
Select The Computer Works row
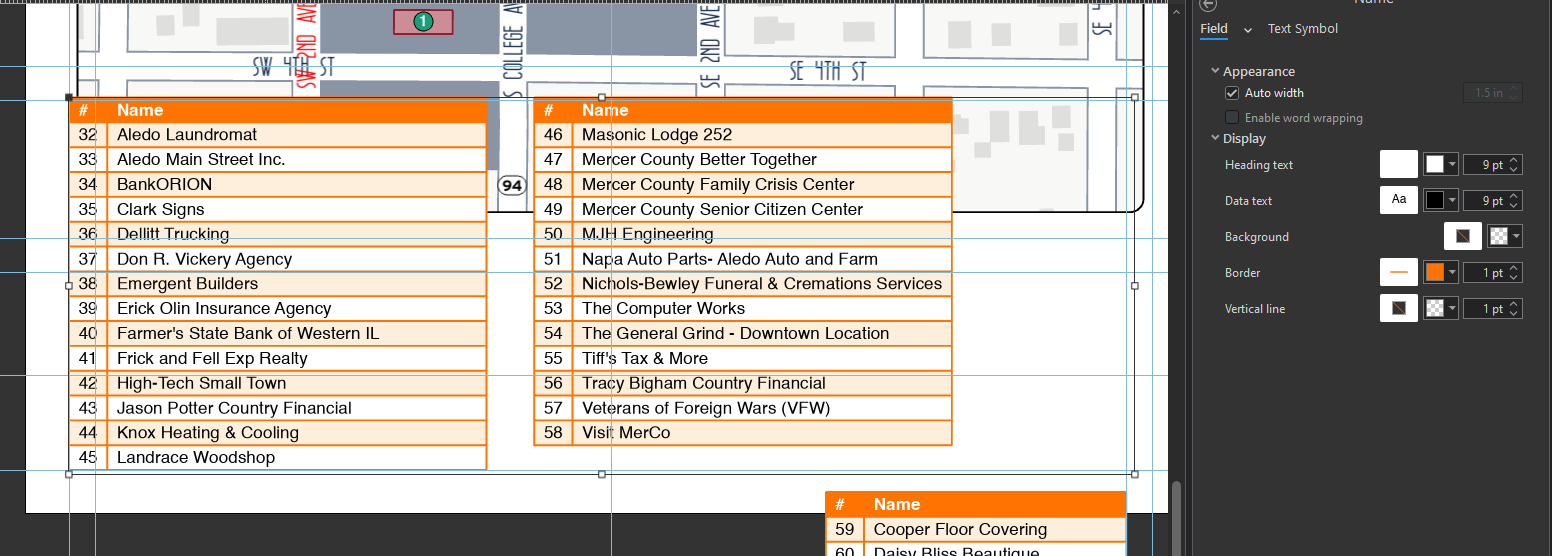pyautogui.click(x=743, y=308)
